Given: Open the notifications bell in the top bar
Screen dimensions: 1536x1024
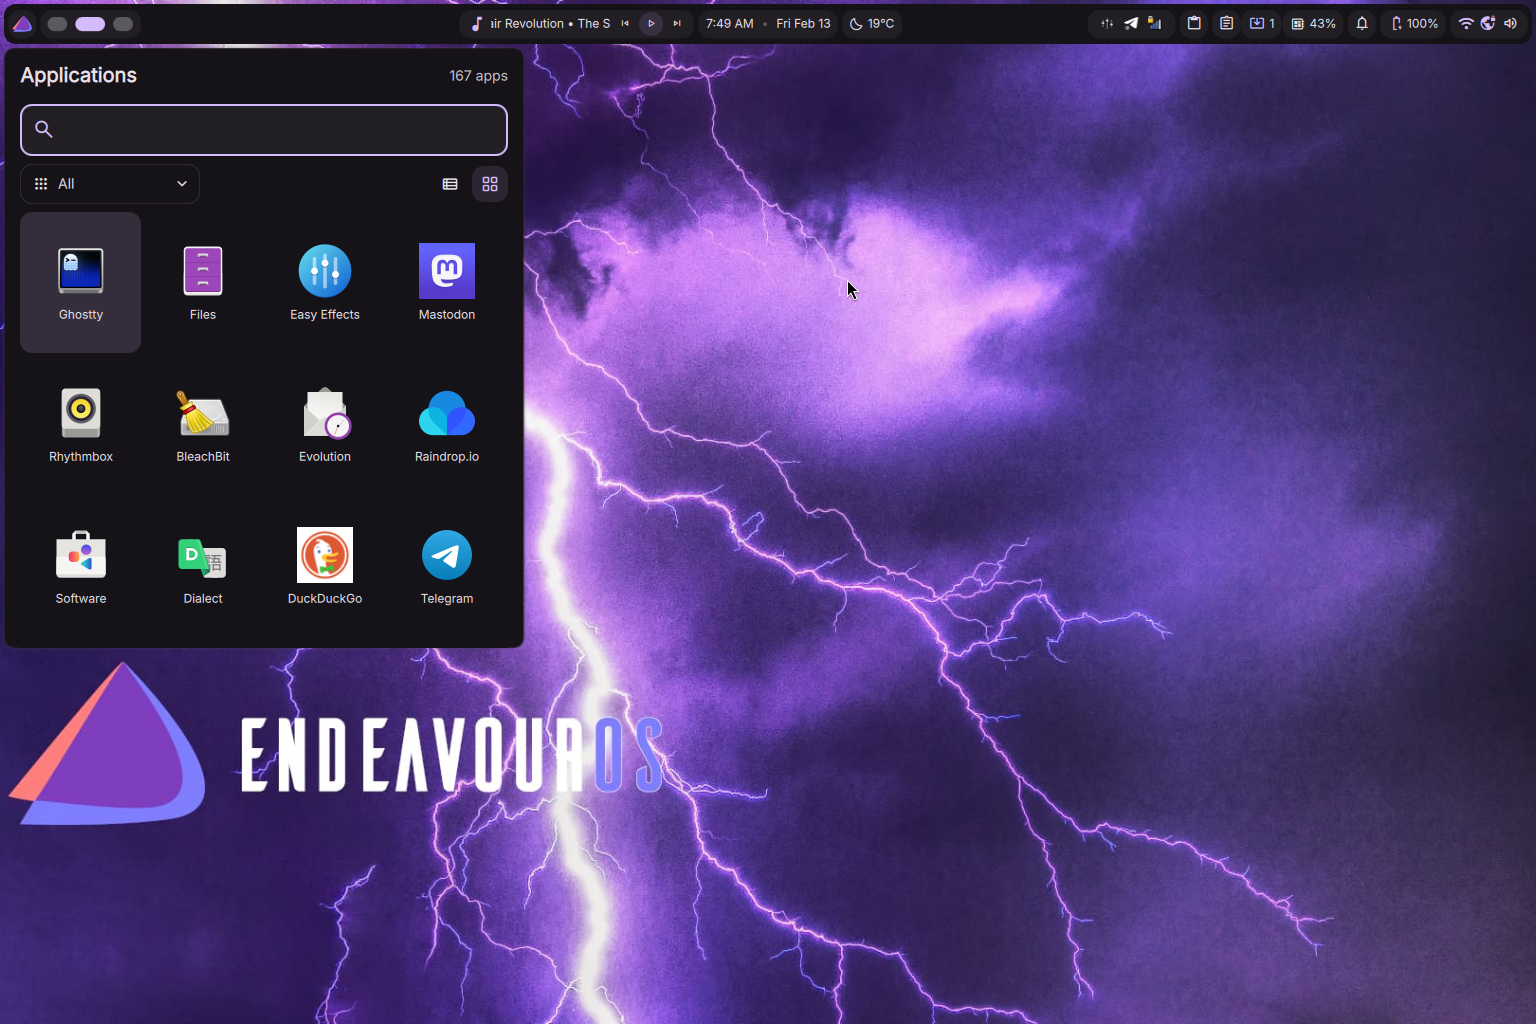Looking at the screenshot, I should point(1362,24).
